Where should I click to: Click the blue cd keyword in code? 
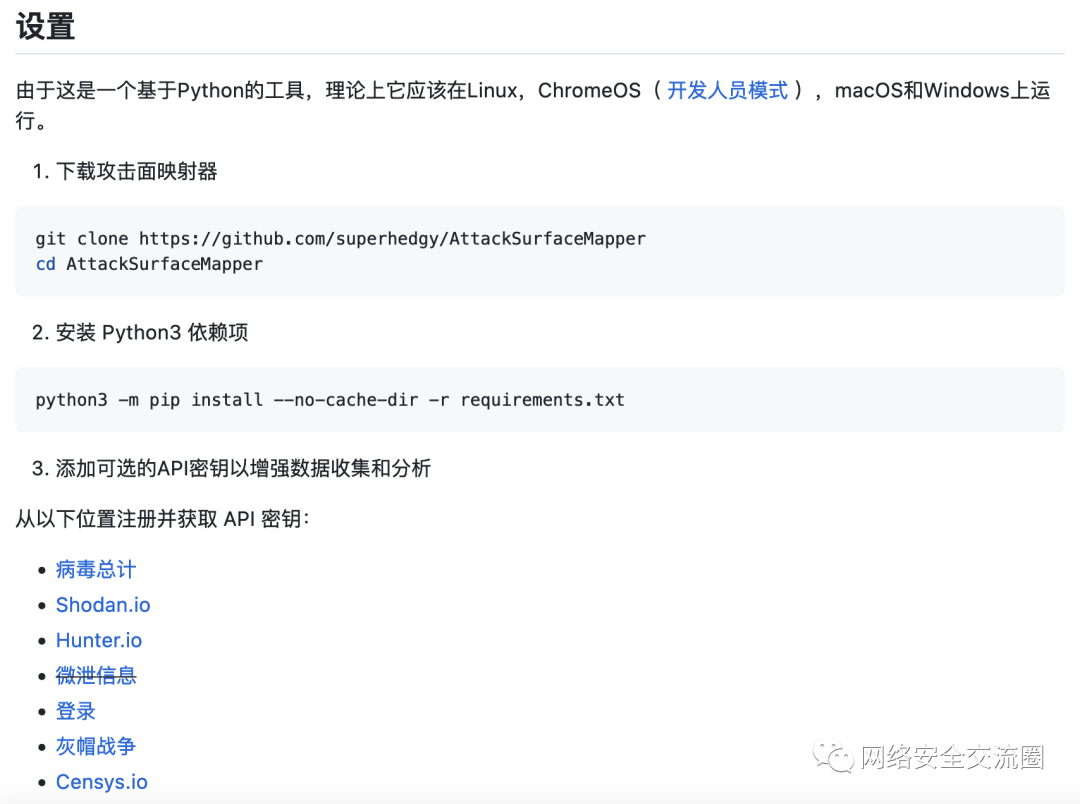point(45,264)
